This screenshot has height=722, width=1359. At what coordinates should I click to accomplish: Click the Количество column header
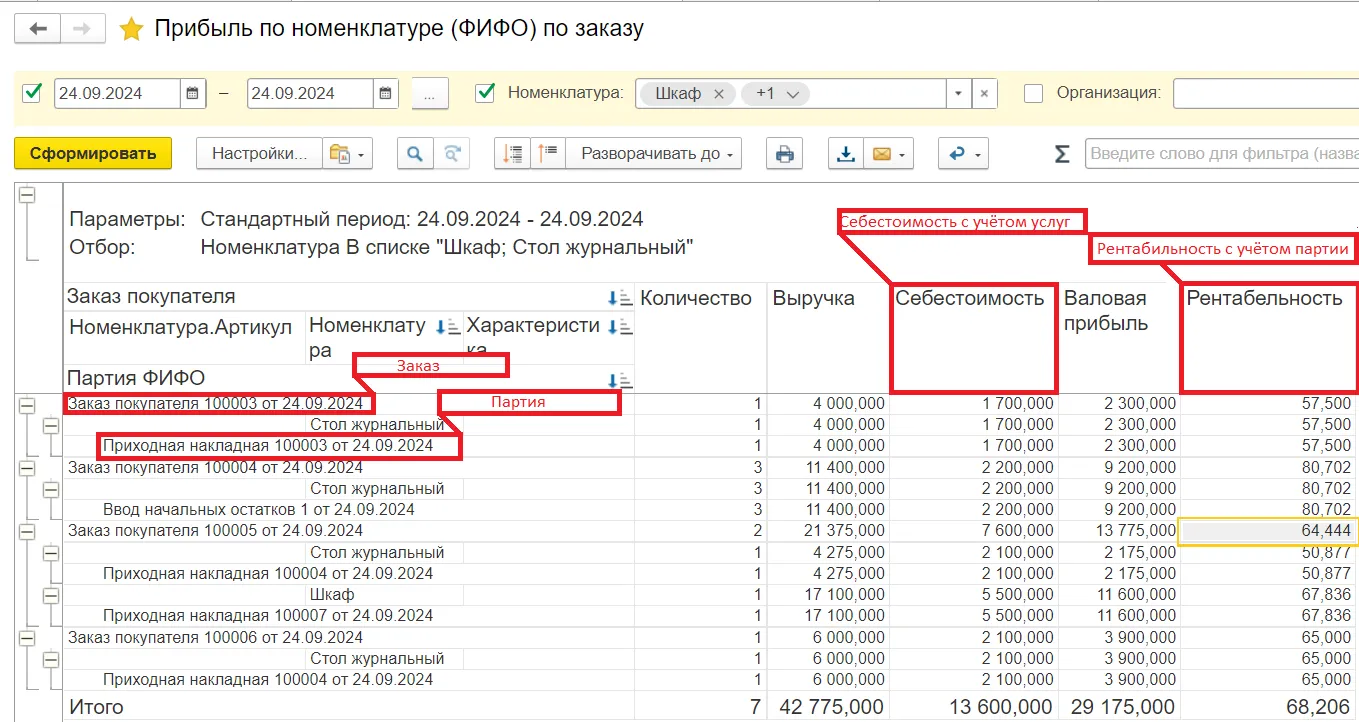[696, 298]
